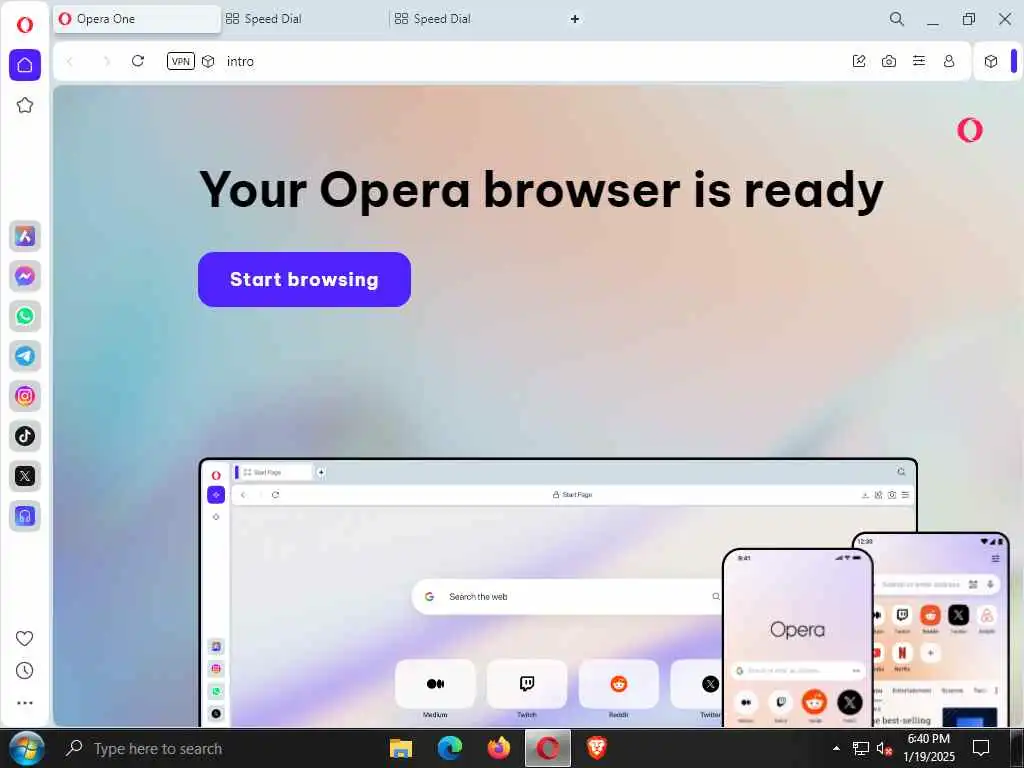Click the red Opera logo on page

tap(970, 130)
